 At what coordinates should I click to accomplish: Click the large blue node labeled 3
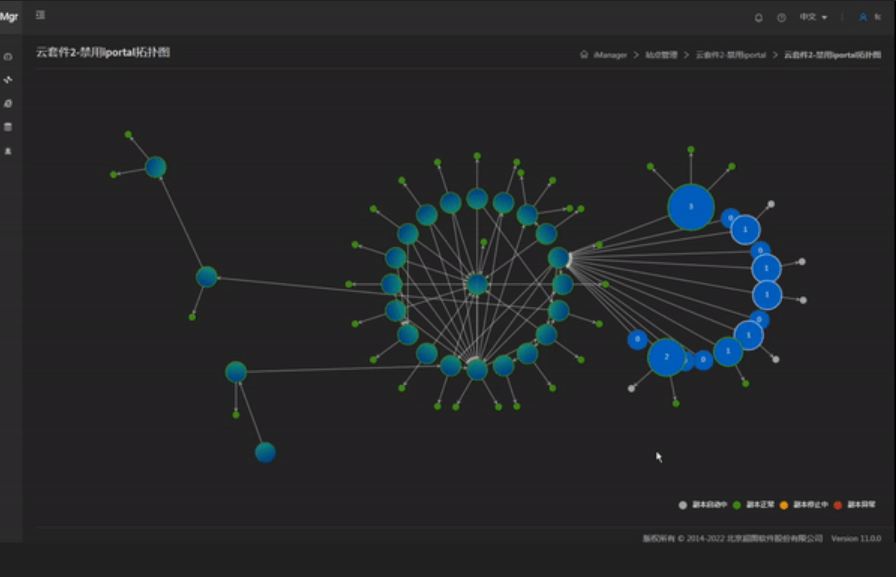(x=690, y=207)
